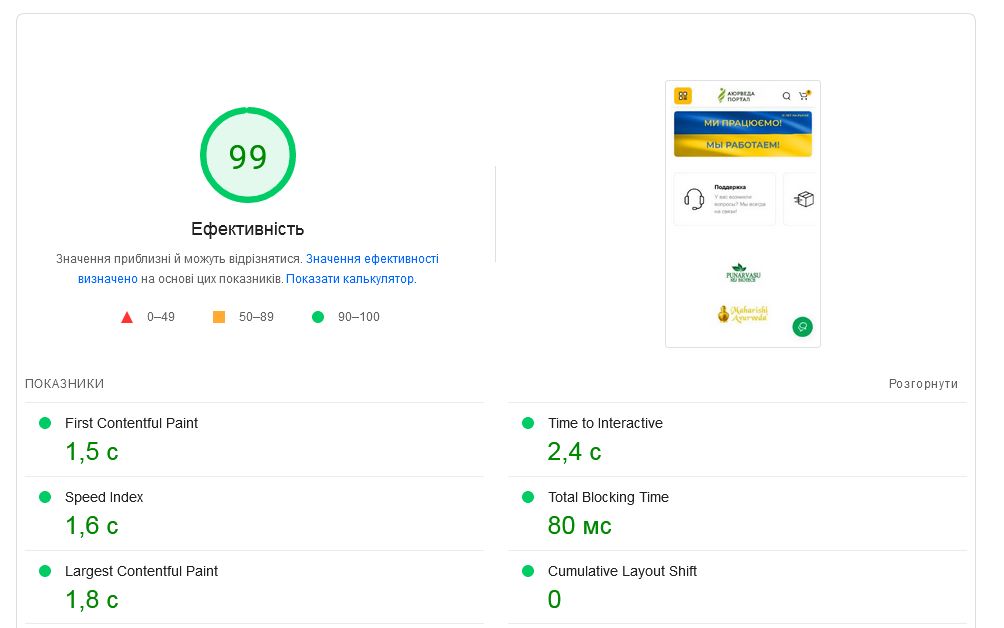This screenshot has height=628, width=1004.
Task: Click the yellow menu icon in site preview
Action: pyautogui.click(x=683, y=96)
